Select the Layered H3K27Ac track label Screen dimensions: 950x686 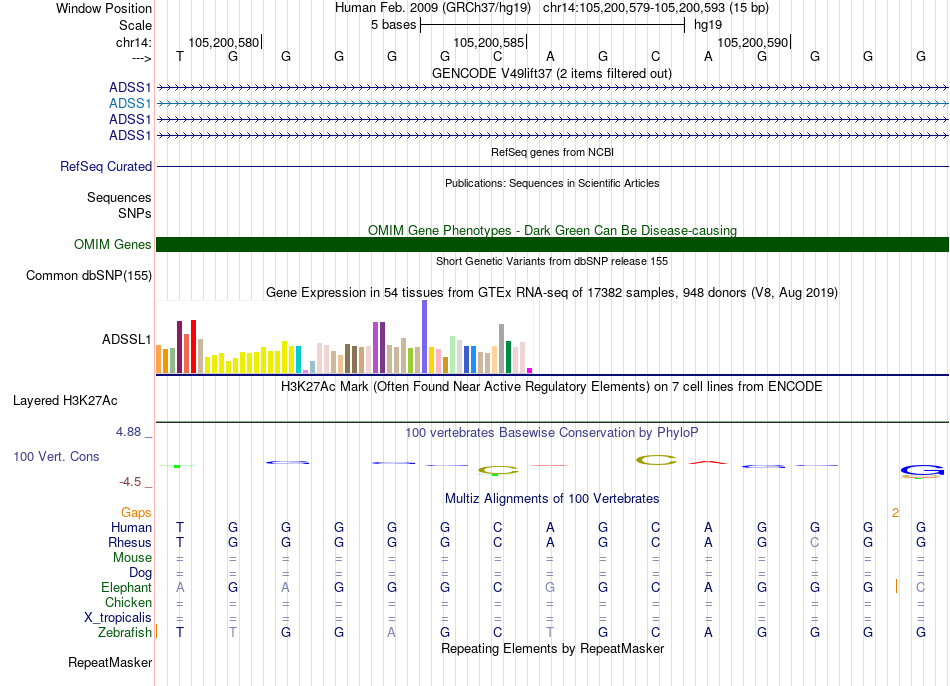(x=65, y=401)
